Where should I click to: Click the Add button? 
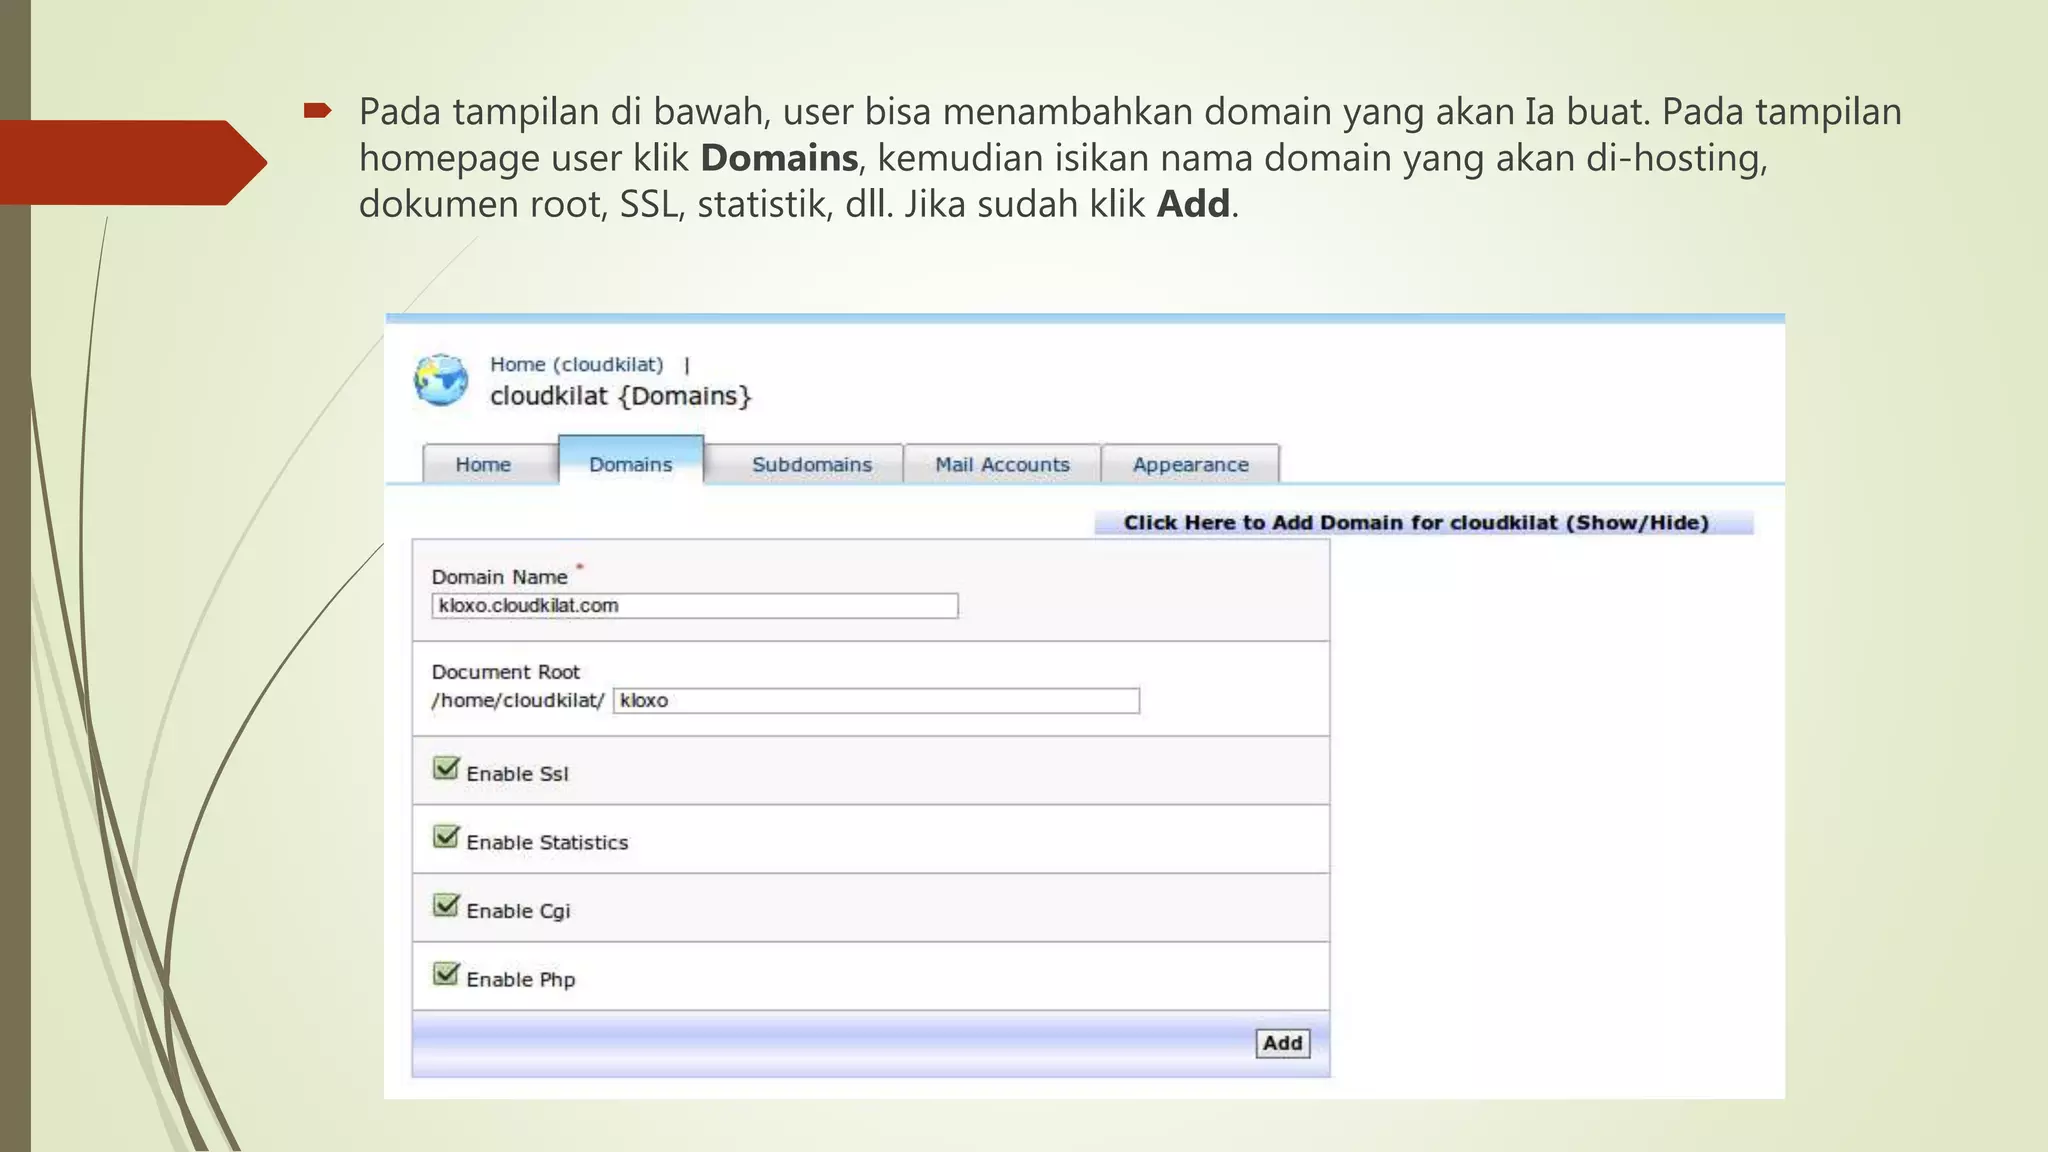1283,1043
